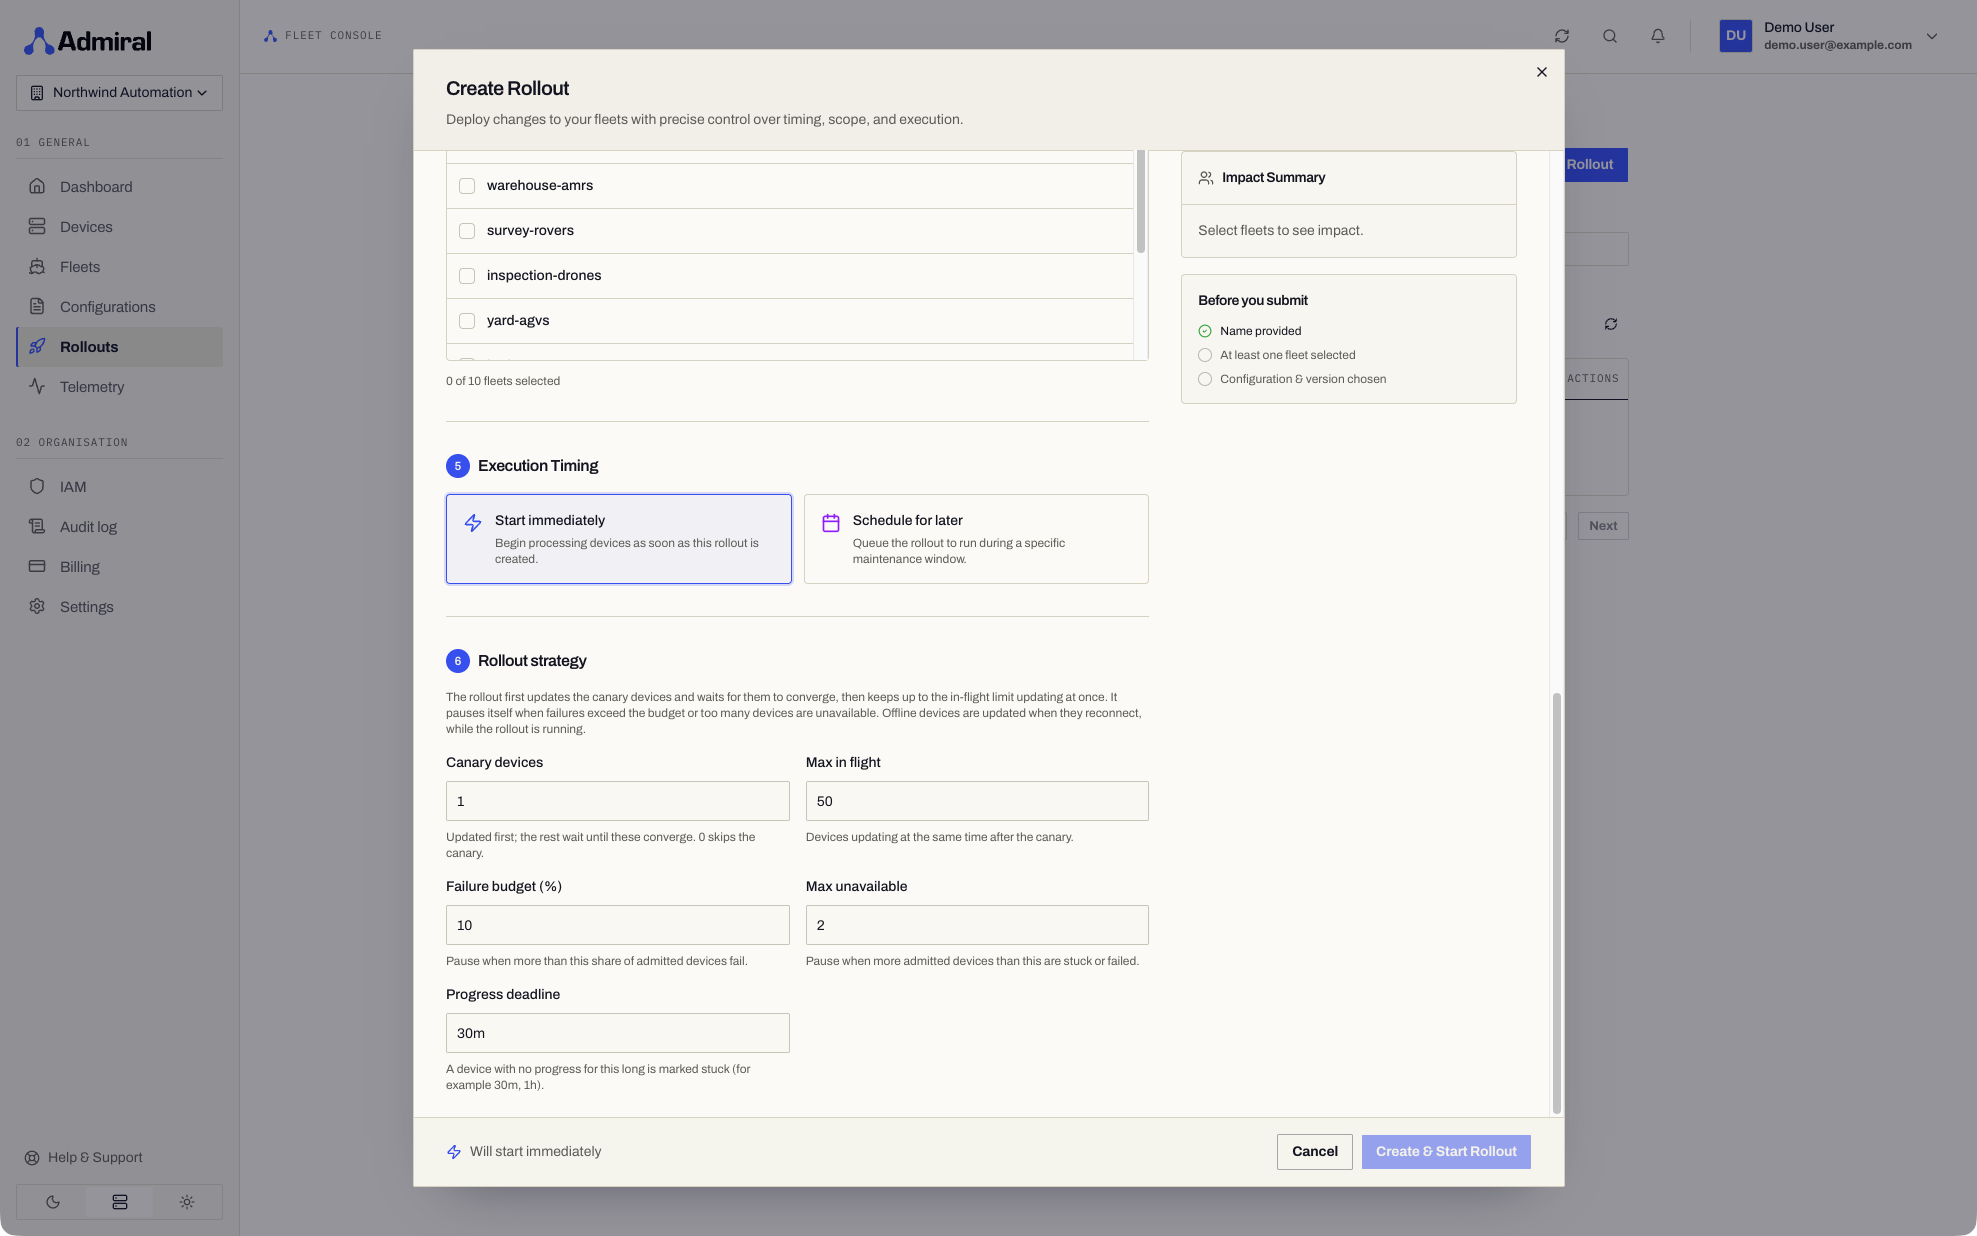The height and width of the screenshot is (1236, 1977).
Task: Open the Northwind Automation organisation dropdown
Action: [119, 93]
